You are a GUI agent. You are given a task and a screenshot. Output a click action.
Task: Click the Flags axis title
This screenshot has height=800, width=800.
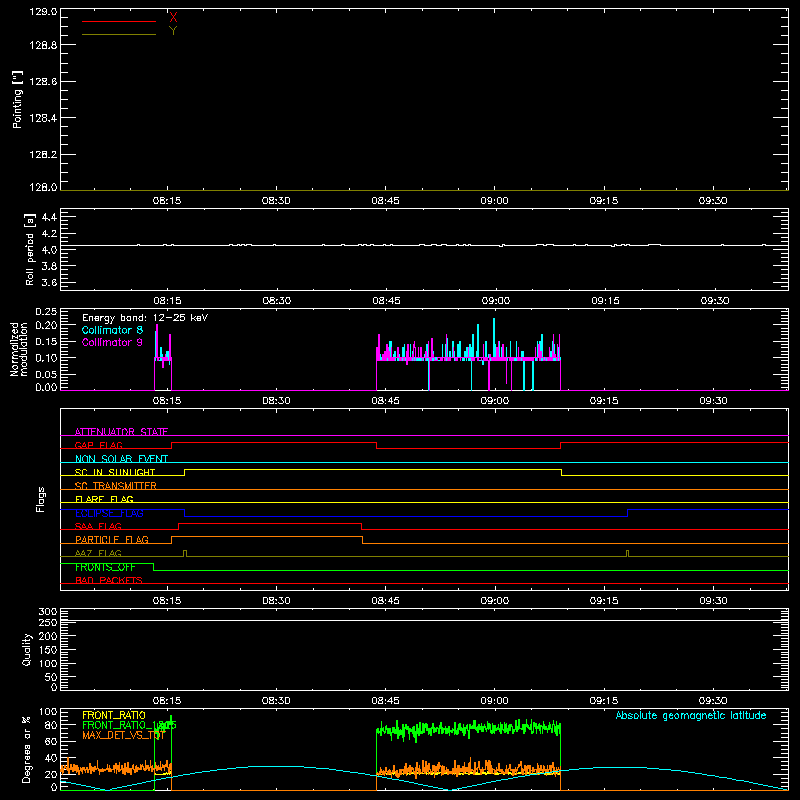tap(41, 500)
